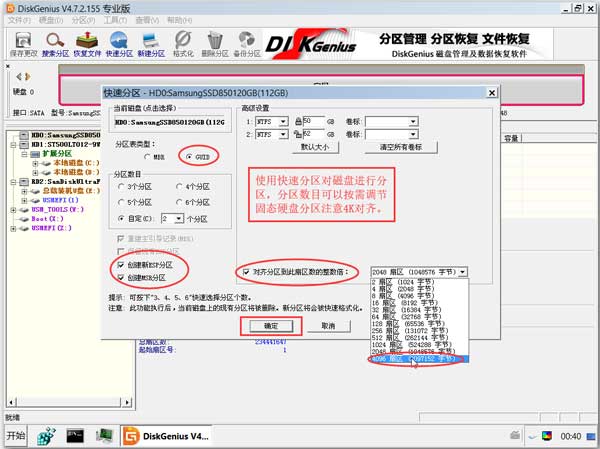Click the 取消 cancel button
The height and width of the screenshot is (449, 600).
[328, 326]
